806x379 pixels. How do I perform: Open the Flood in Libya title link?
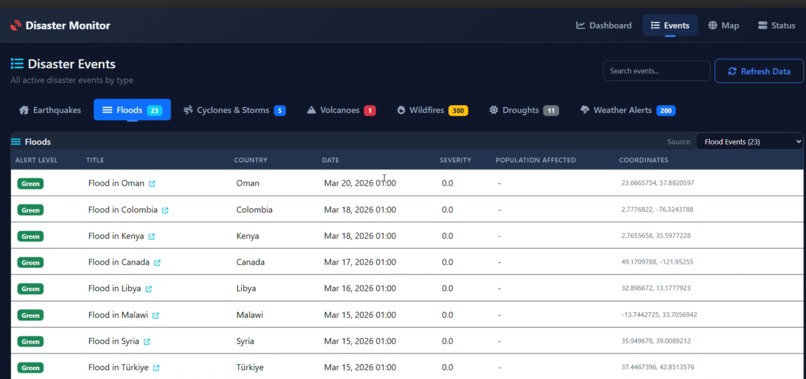[114, 288]
